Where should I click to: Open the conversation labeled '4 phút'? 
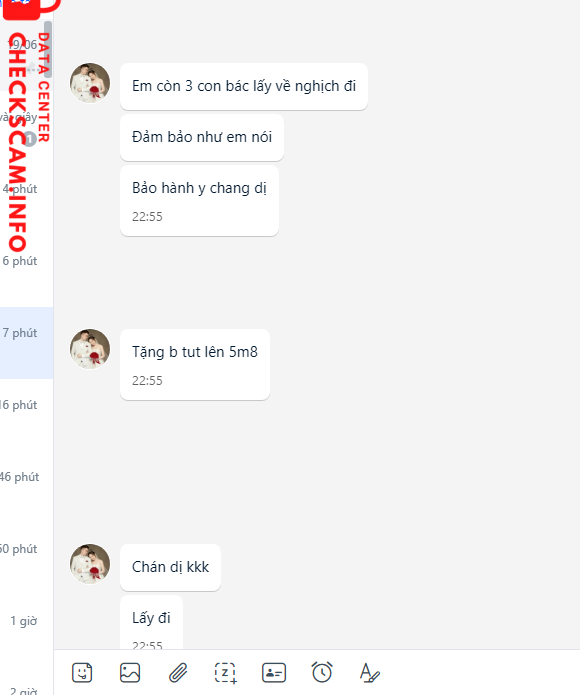tap(27, 199)
